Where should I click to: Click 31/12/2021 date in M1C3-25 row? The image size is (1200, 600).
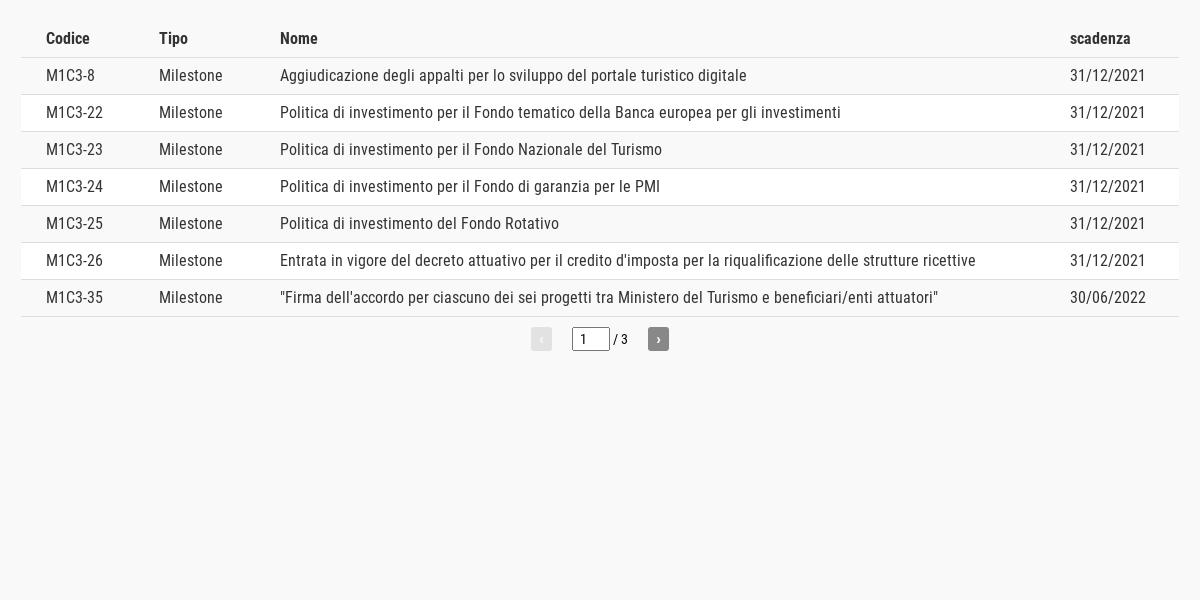pos(1108,224)
